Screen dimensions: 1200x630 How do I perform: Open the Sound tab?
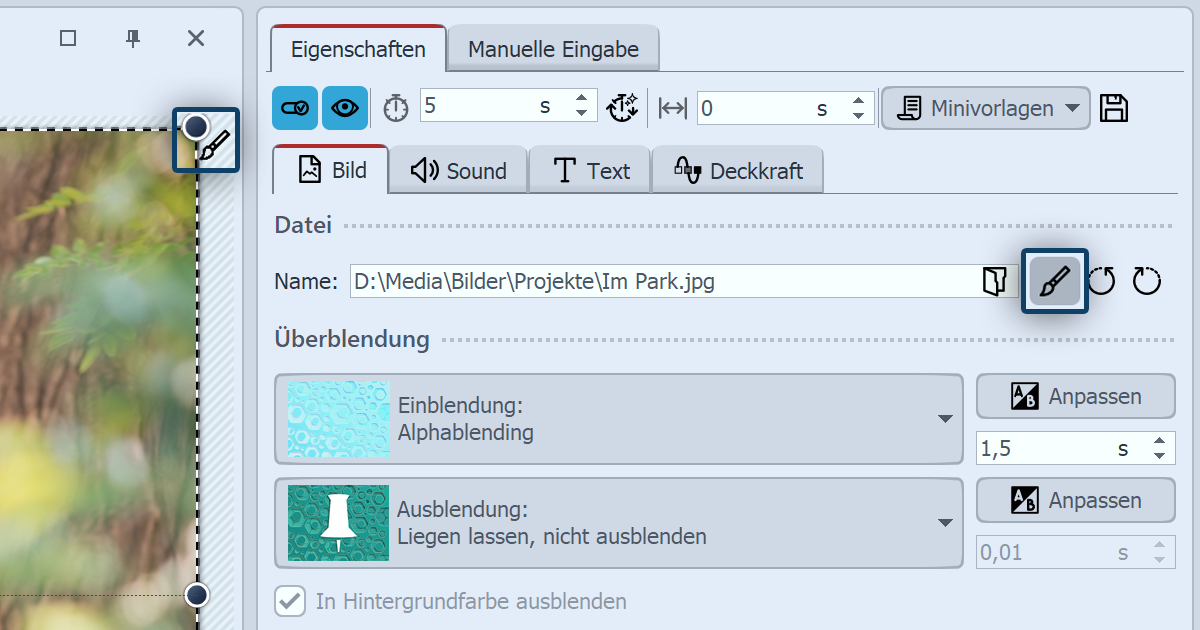[457, 169]
